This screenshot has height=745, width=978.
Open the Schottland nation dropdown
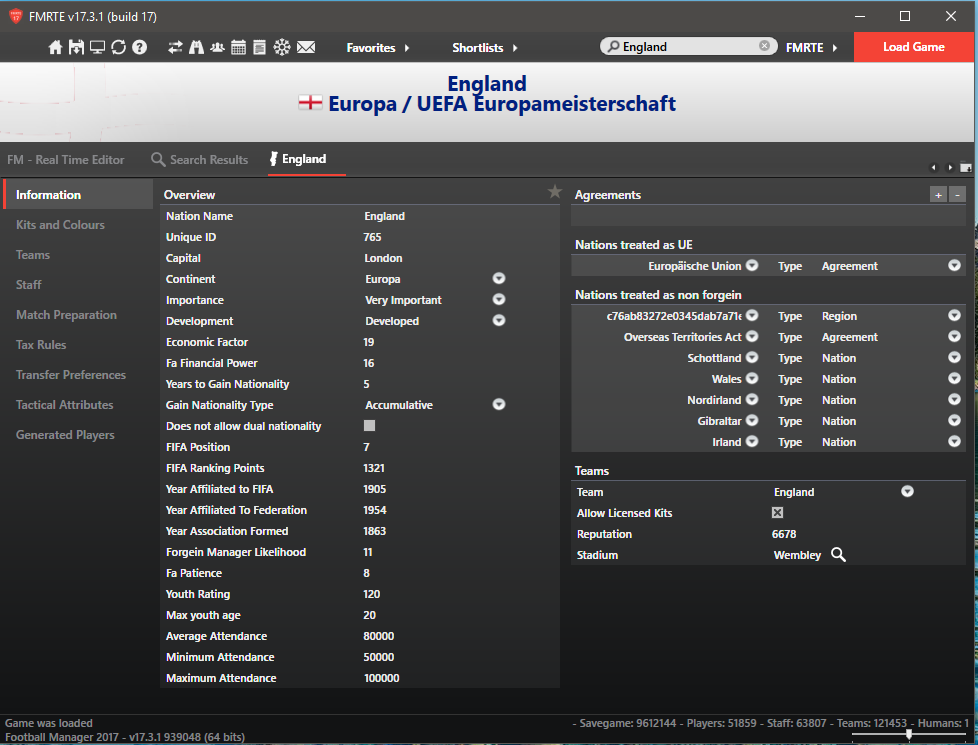pos(752,358)
